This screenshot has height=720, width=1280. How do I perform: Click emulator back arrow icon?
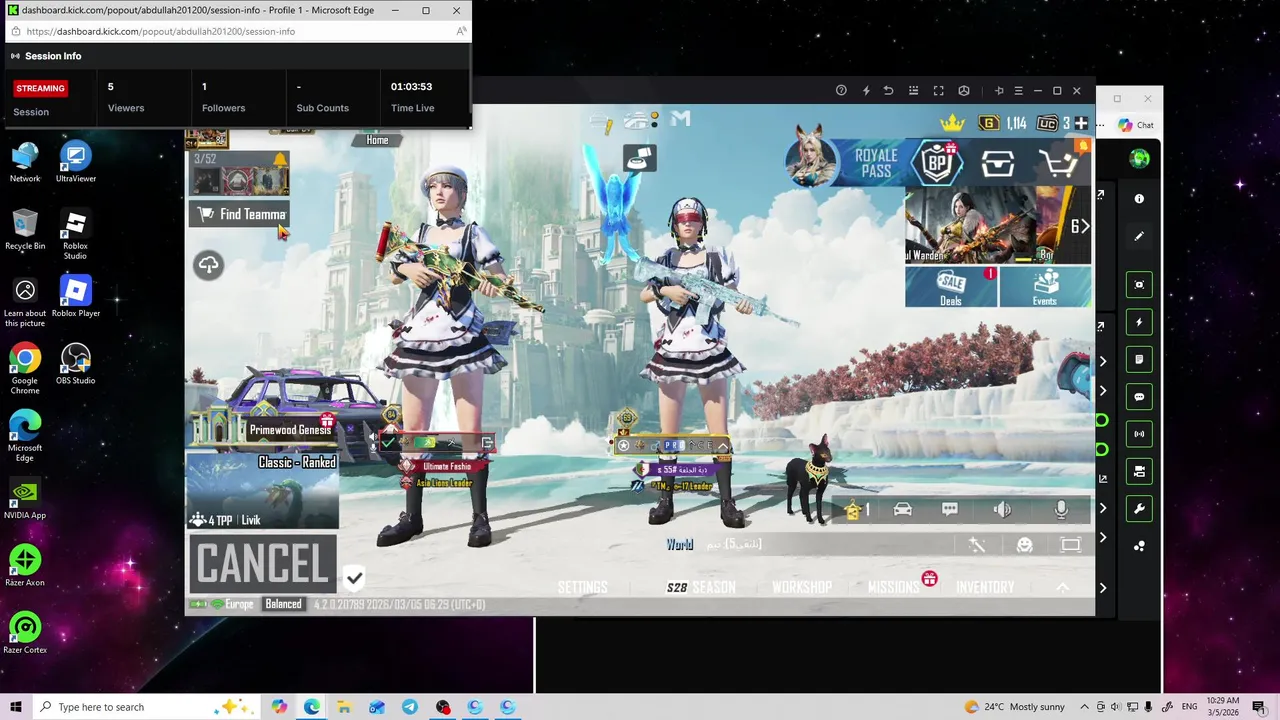click(x=888, y=91)
